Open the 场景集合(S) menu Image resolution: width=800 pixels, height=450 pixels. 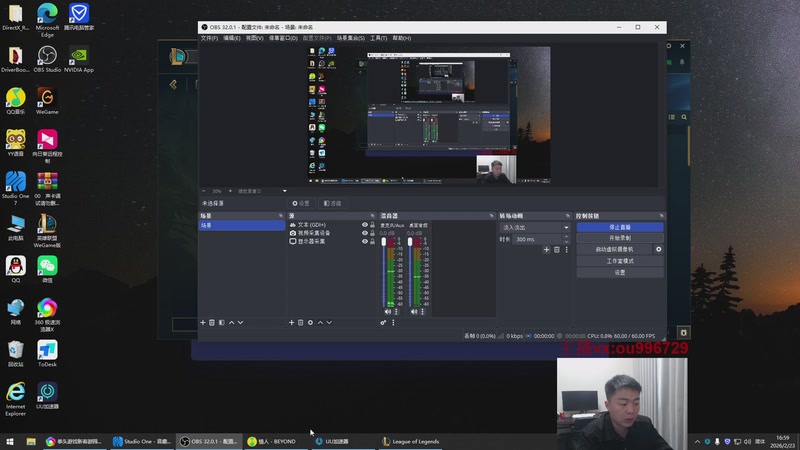[x=351, y=38]
